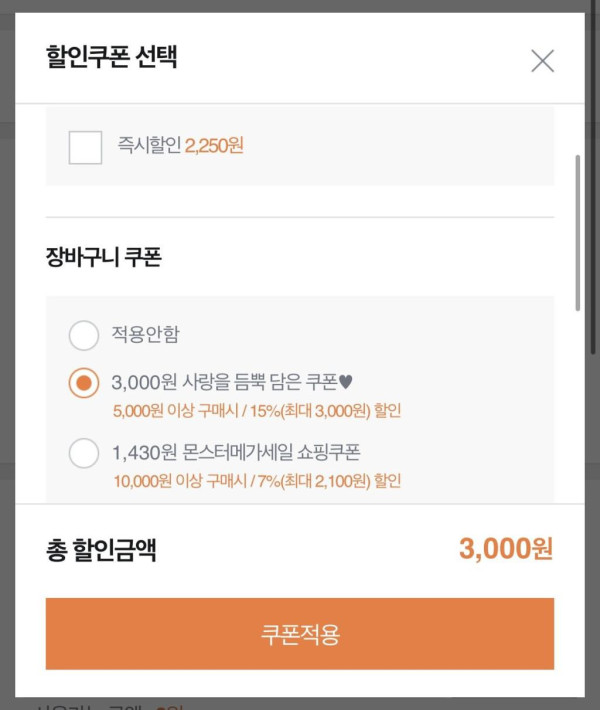Select the 3,000원 사랑을 듬뿍 담은 쿠폰 radio
The height and width of the screenshot is (710, 600).
pyautogui.click(x=84, y=383)
